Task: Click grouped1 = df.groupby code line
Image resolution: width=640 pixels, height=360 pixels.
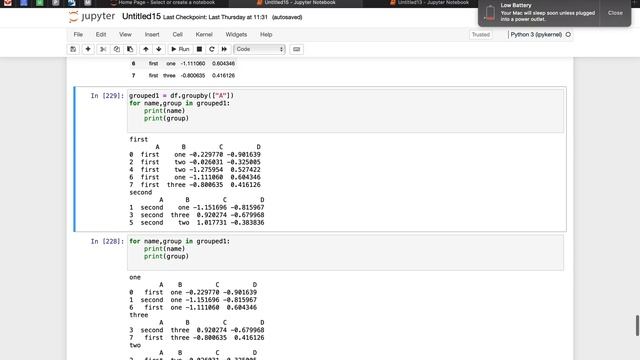Action: pyautogui.click(x=182, y=96)
